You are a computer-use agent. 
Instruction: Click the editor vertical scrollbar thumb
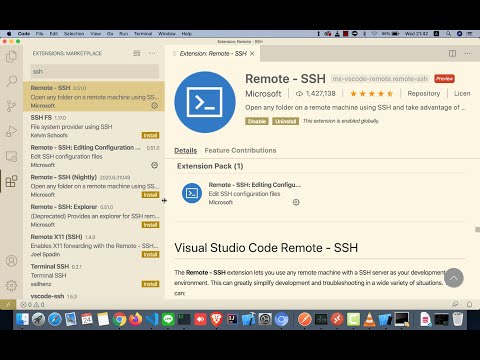(477, 230)
